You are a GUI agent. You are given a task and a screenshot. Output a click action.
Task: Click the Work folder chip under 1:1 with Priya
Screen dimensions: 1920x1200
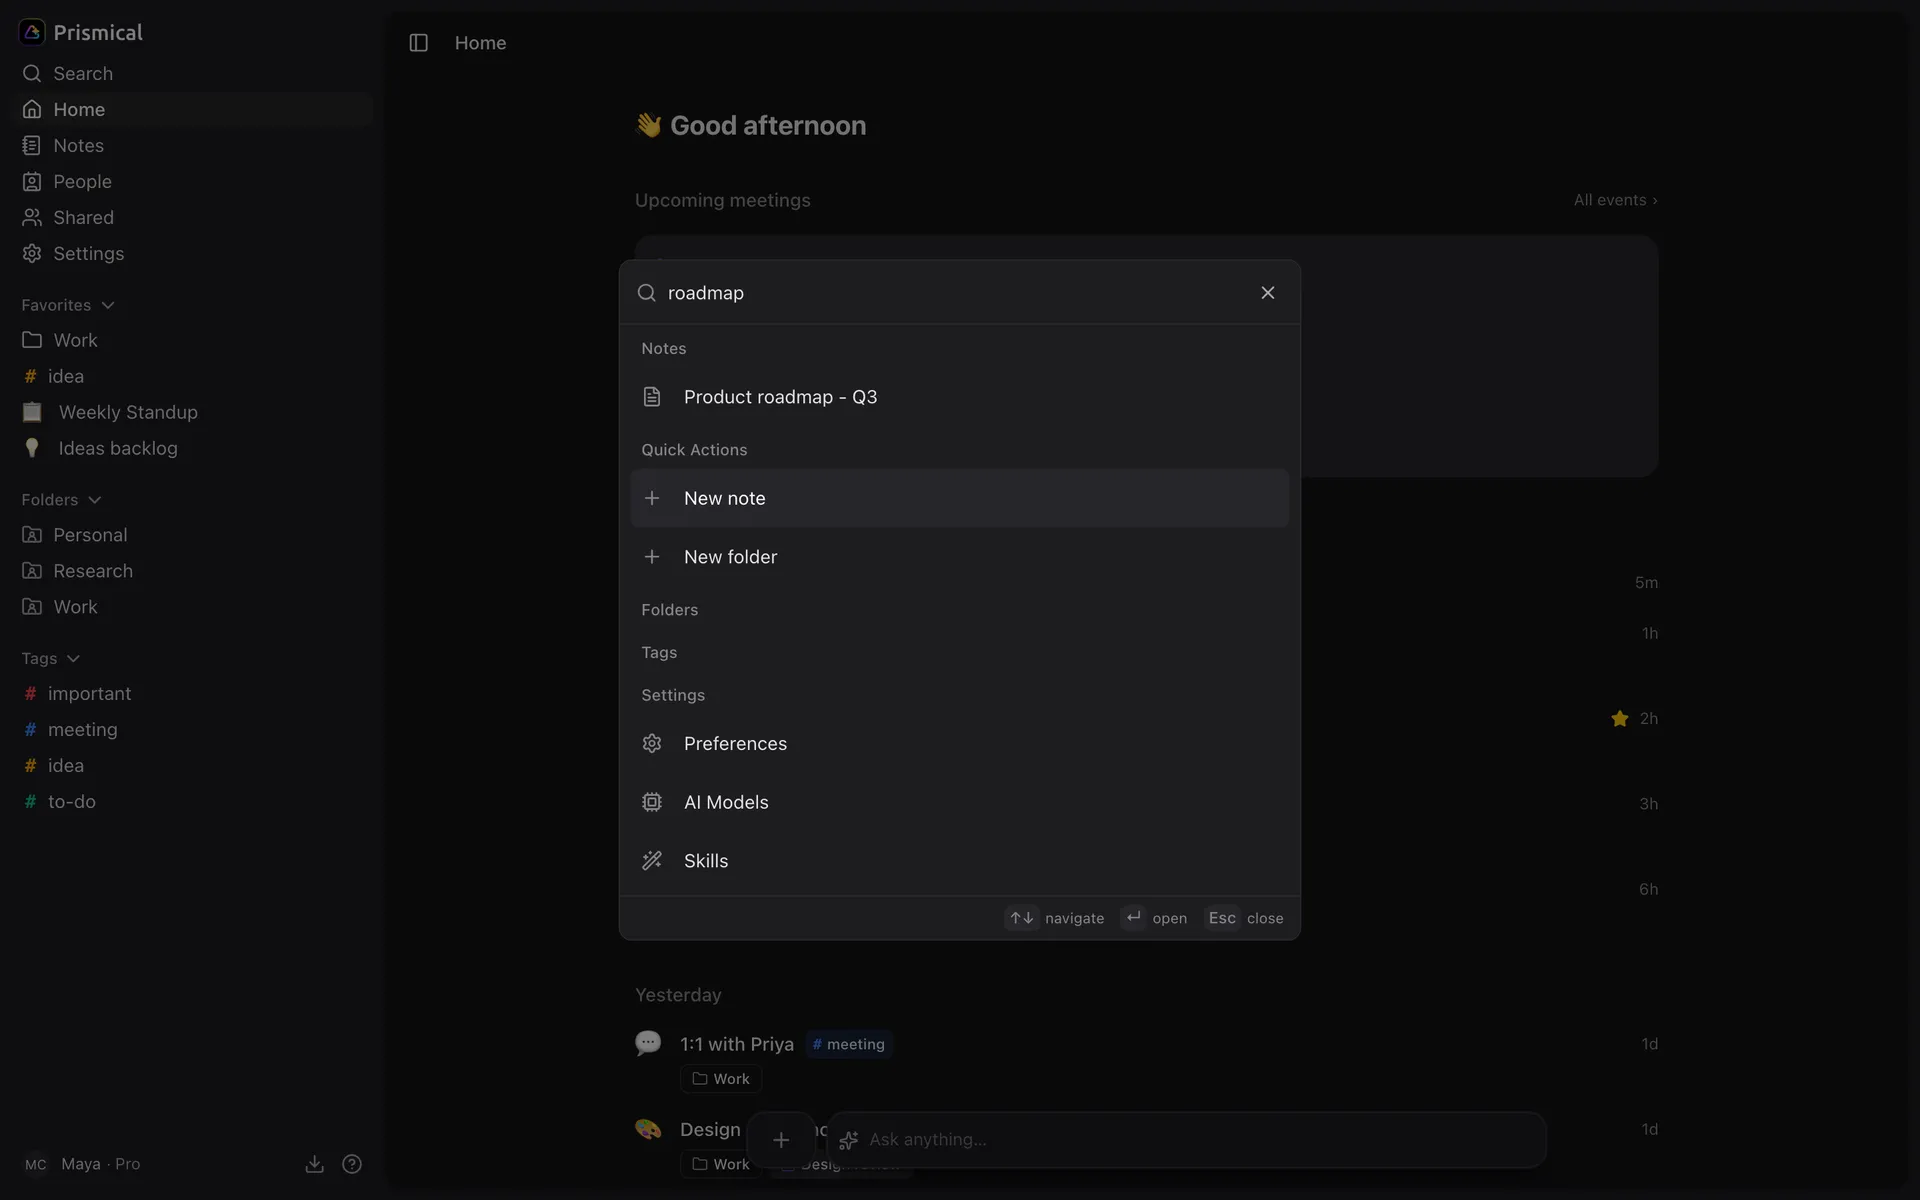tap(721, 1079)
